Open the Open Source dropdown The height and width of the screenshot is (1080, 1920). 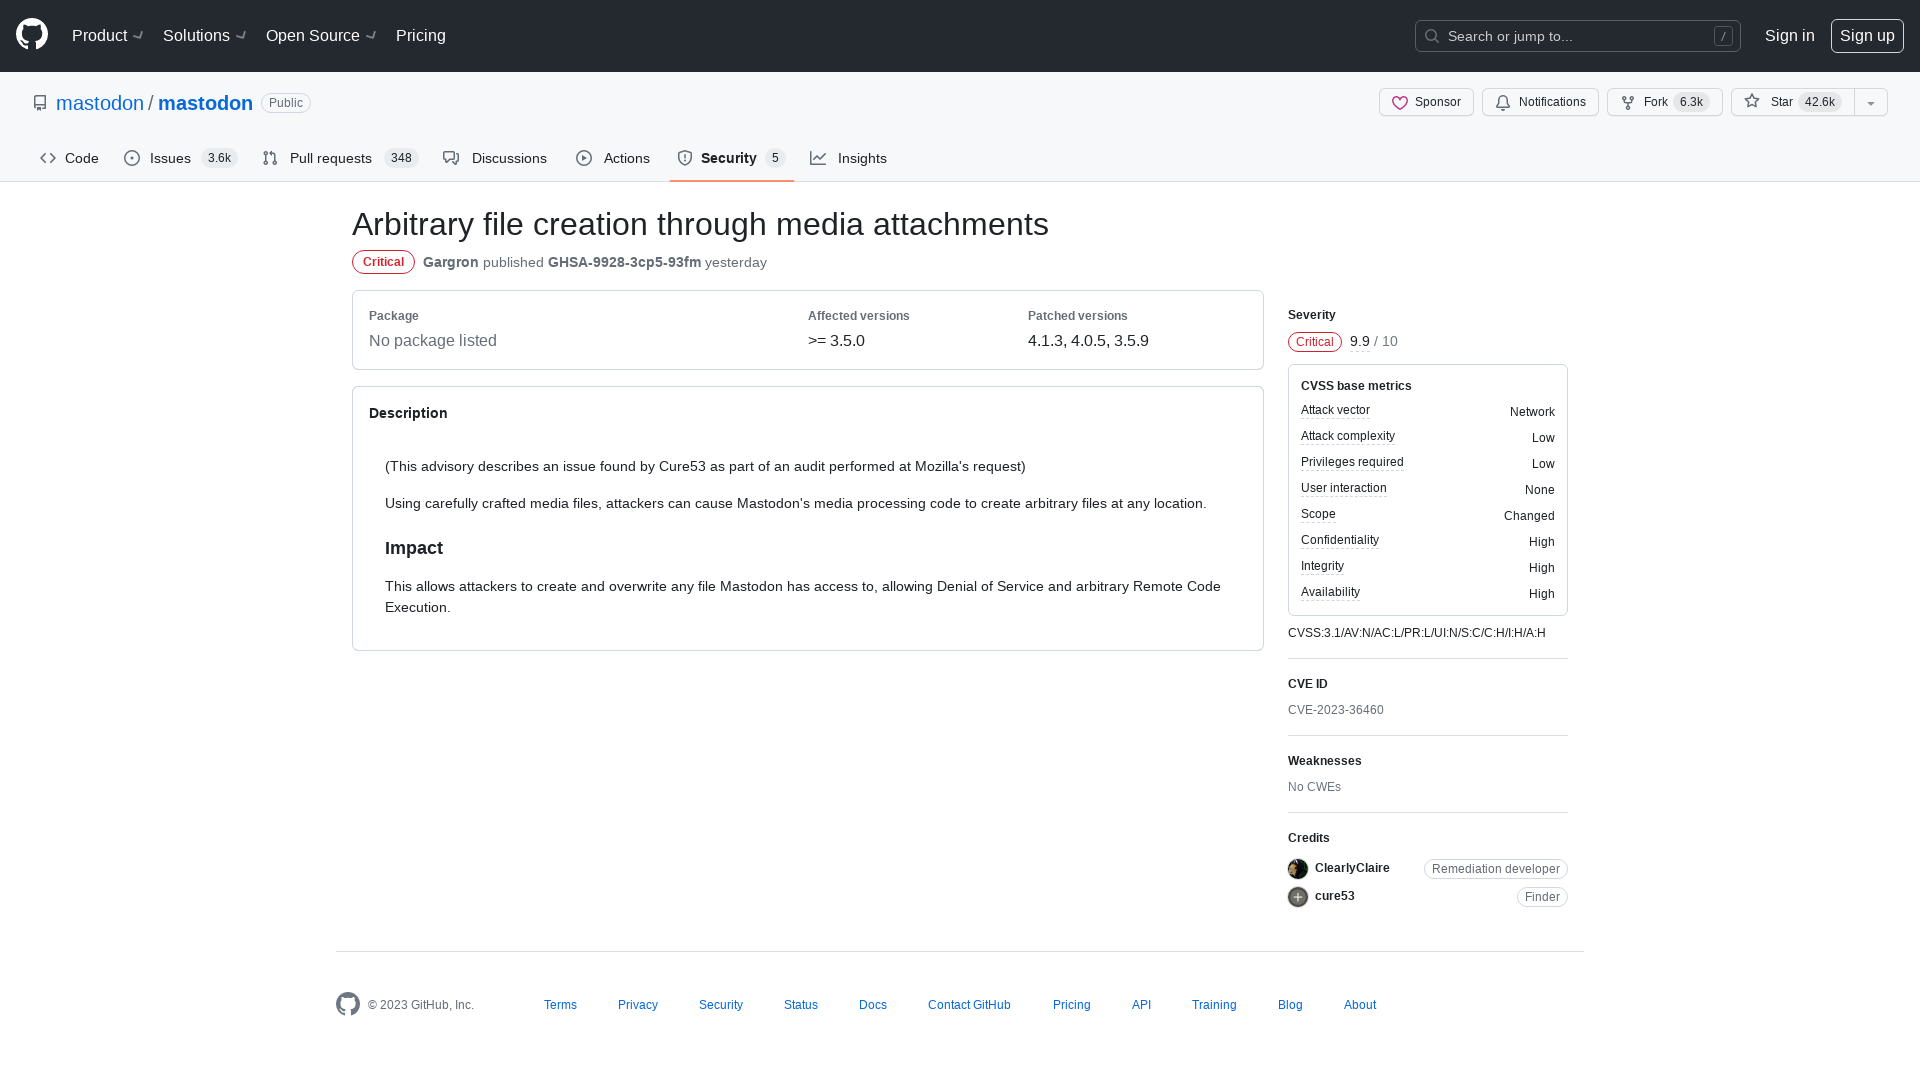point(321,36)
